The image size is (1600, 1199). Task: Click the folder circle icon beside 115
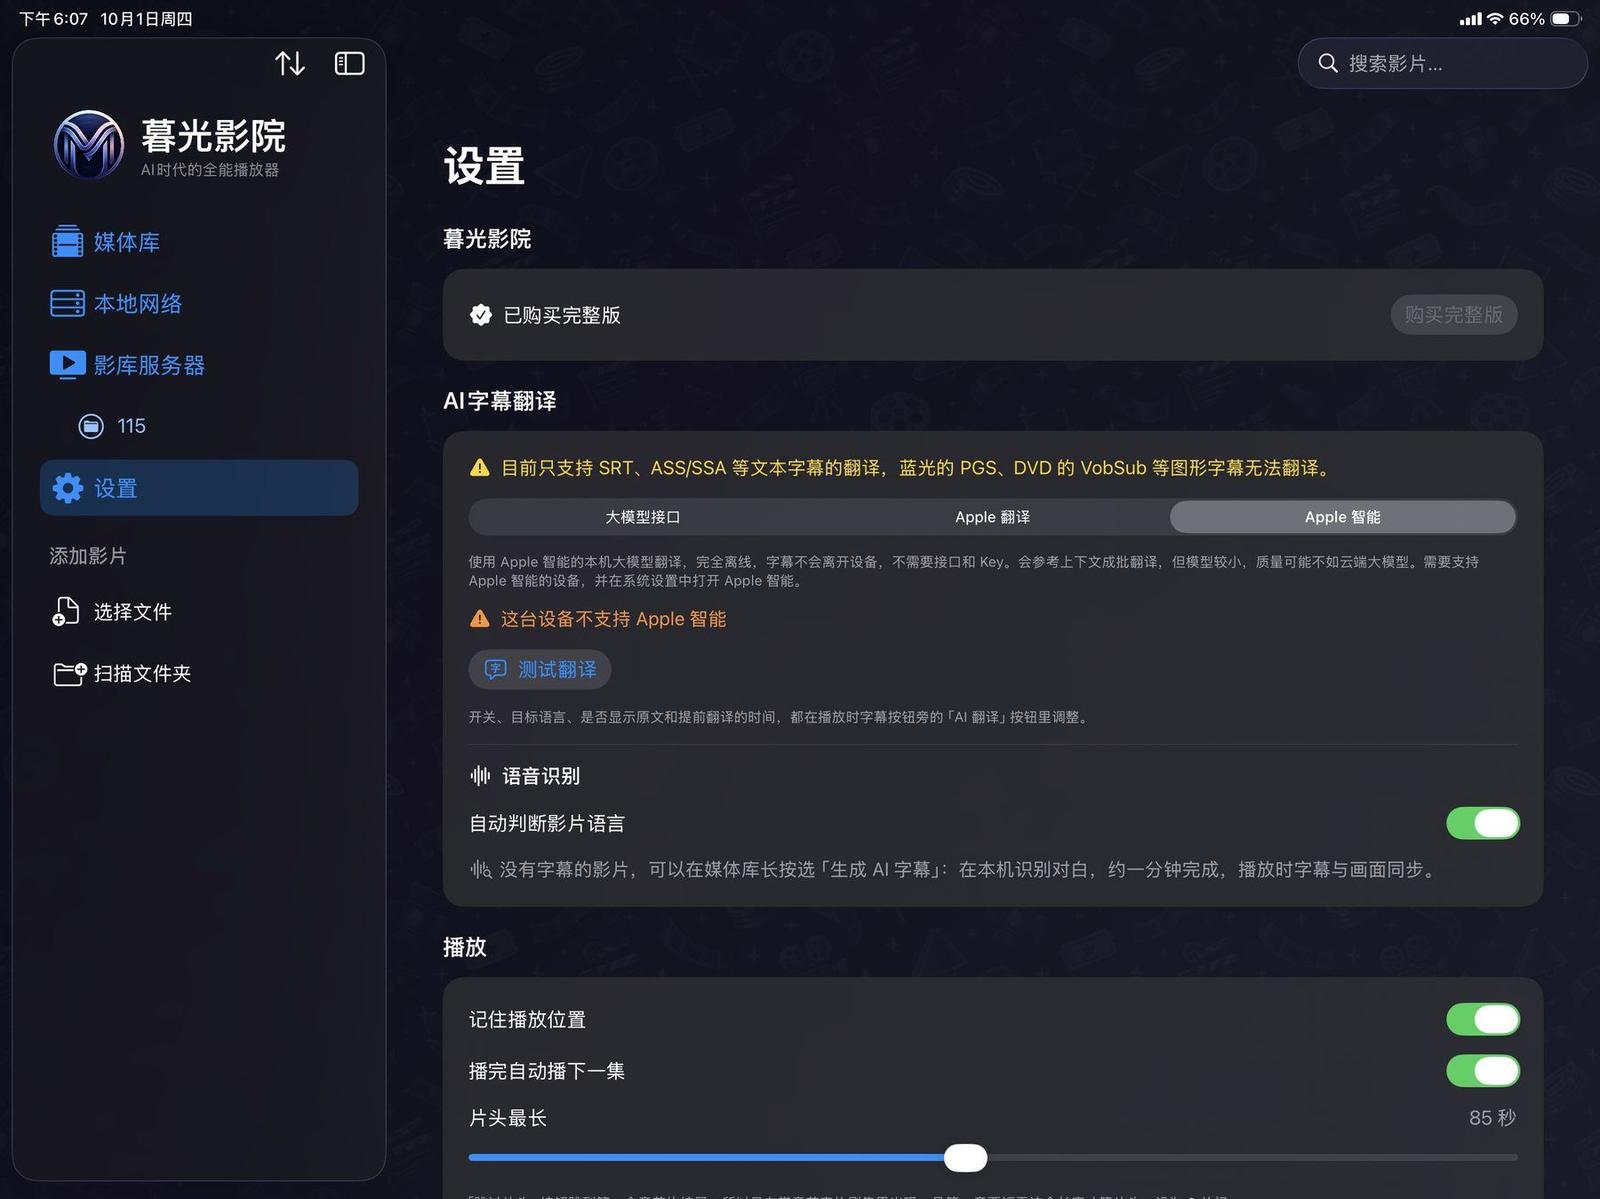91,426
